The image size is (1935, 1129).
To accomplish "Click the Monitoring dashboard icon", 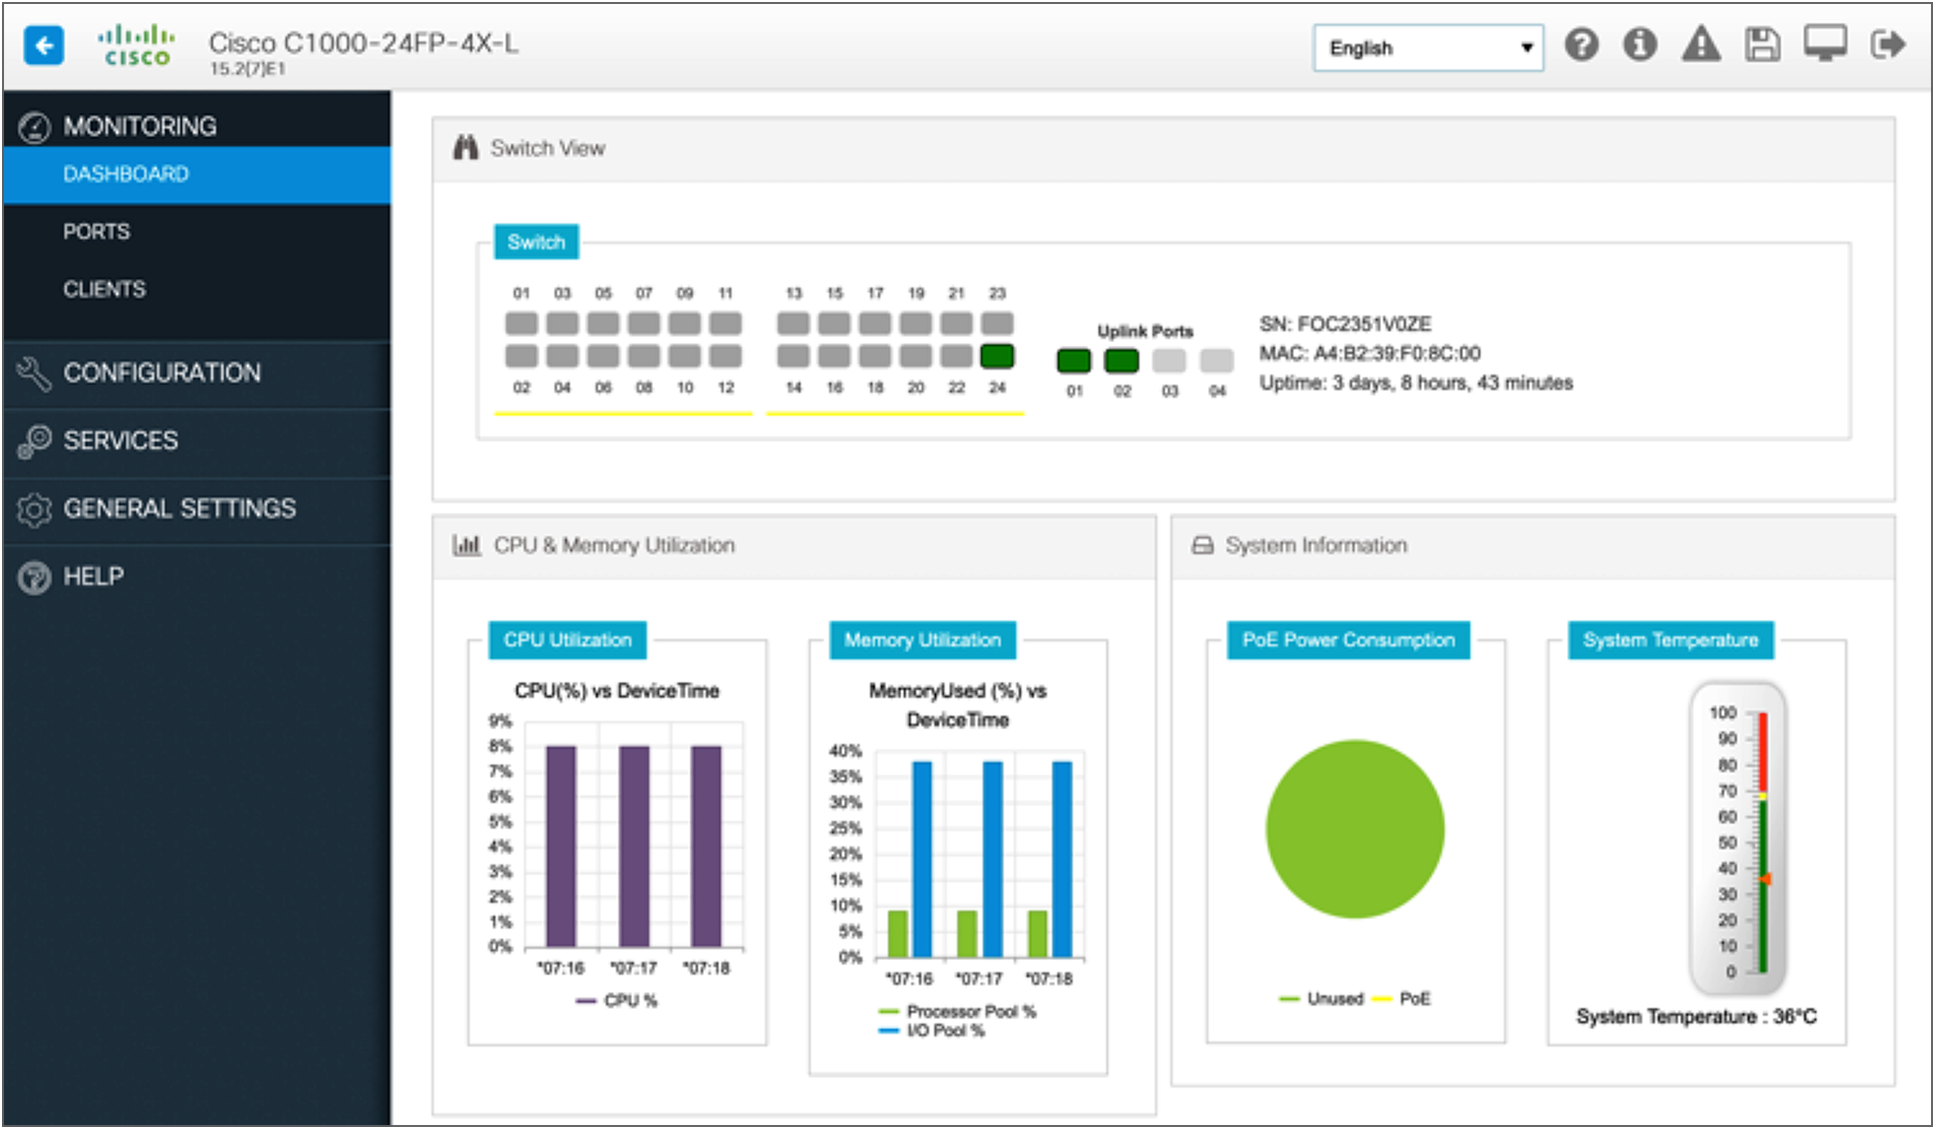I will pyautogui.click(x=35, y=124).
